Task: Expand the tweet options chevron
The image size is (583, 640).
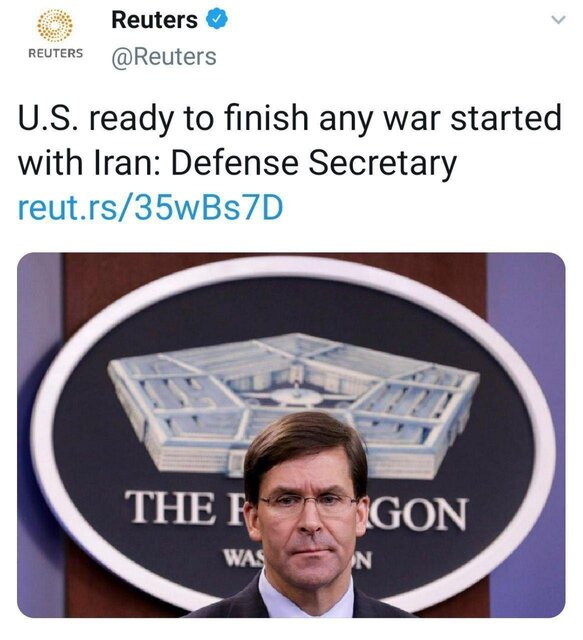Action: [x=559, y=20]
